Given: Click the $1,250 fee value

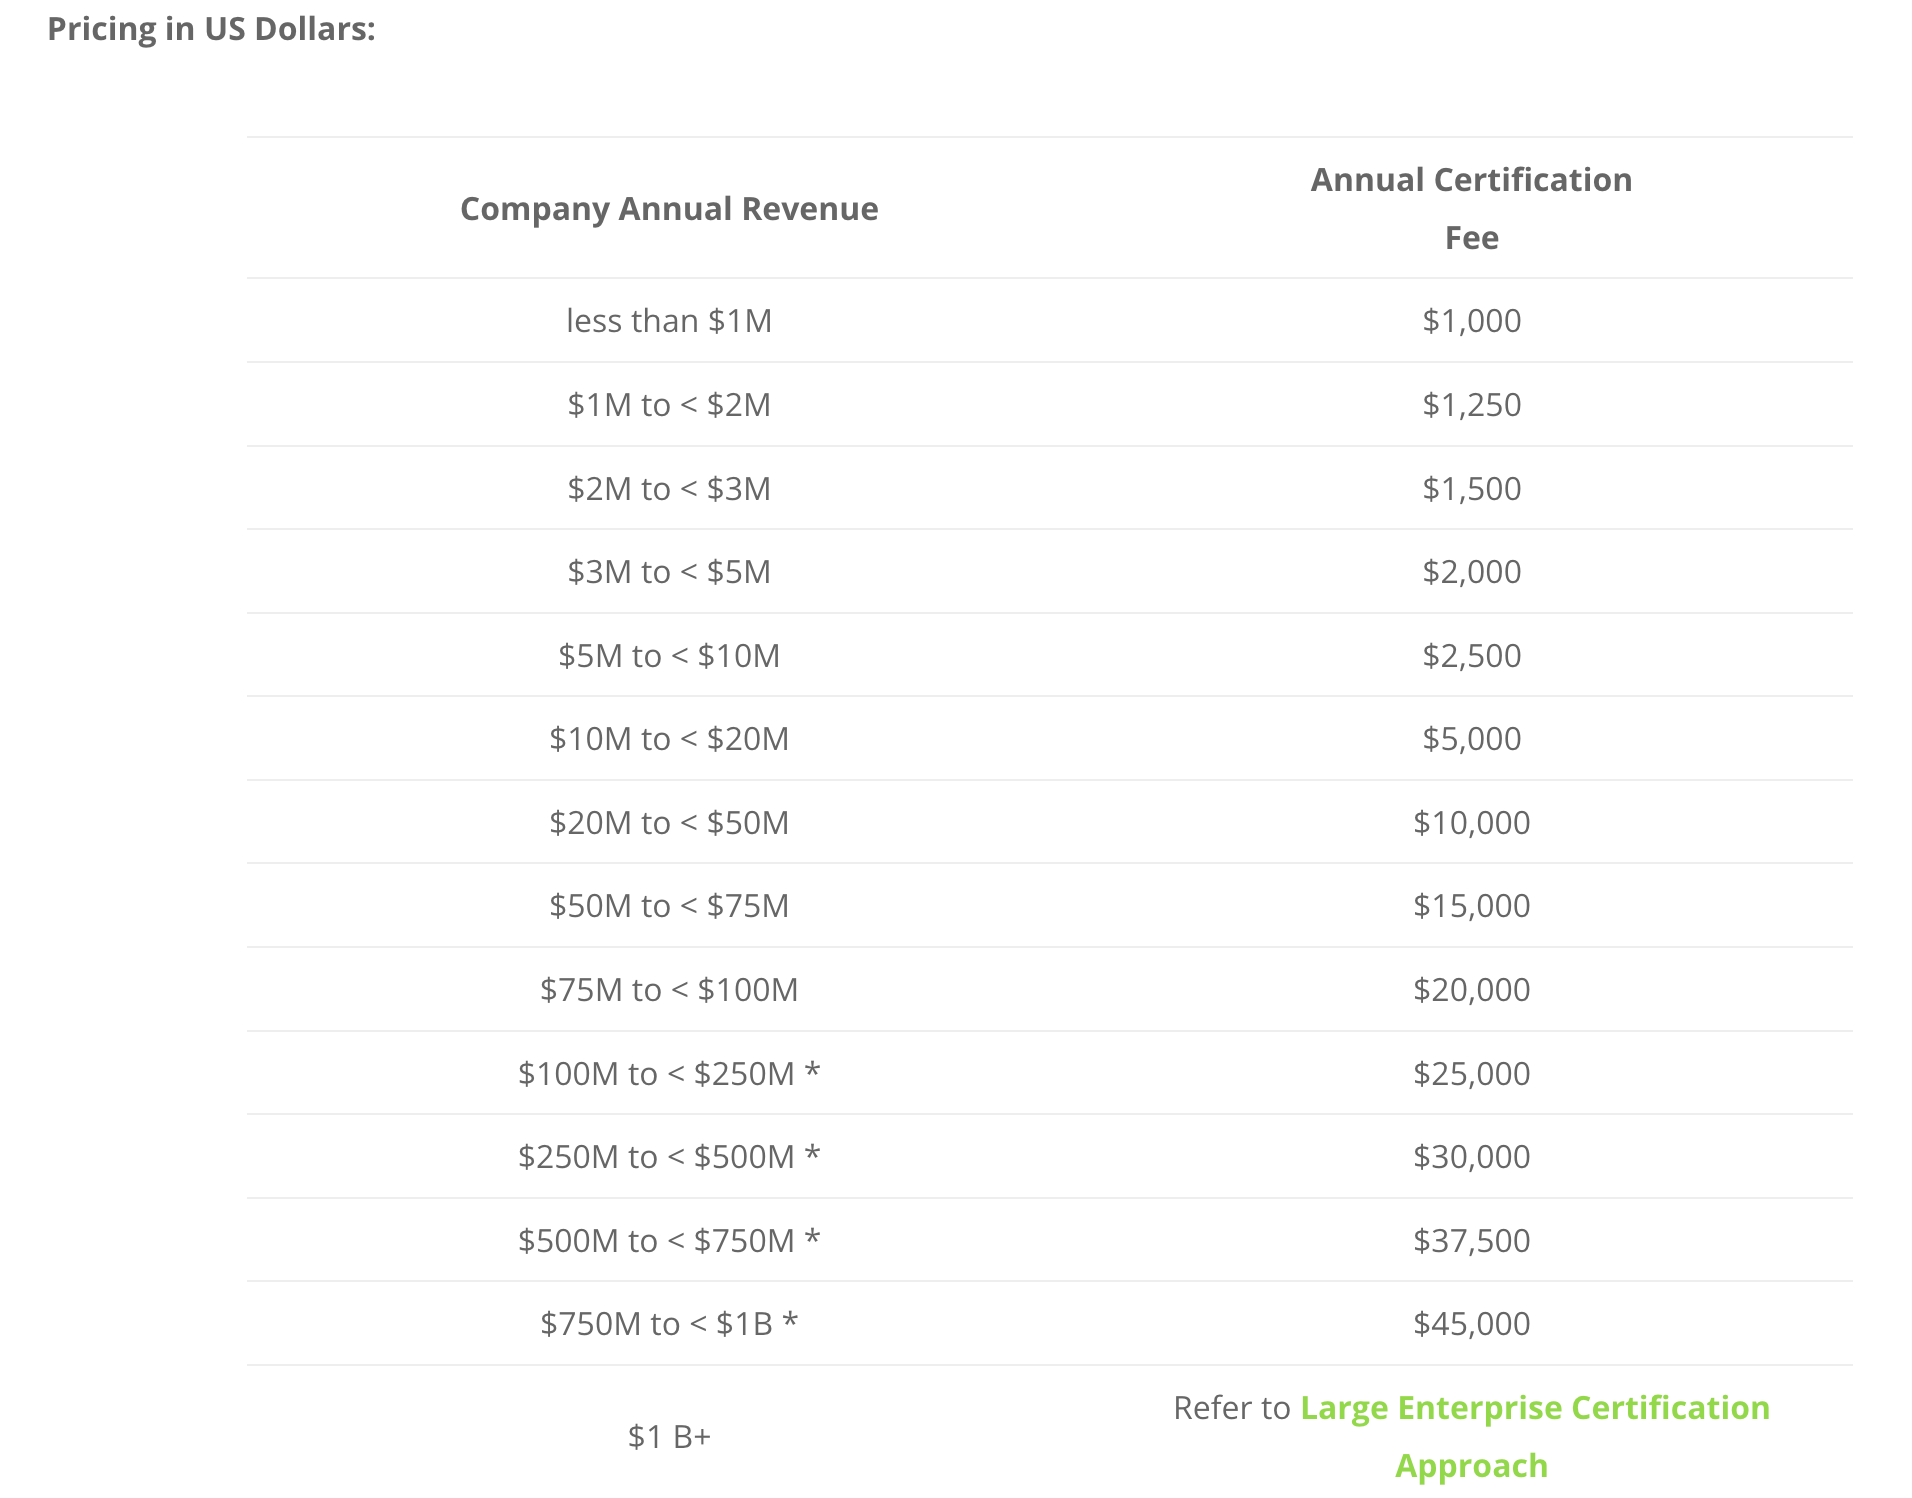Looking at the screenshot, I should coord(1471,405).
